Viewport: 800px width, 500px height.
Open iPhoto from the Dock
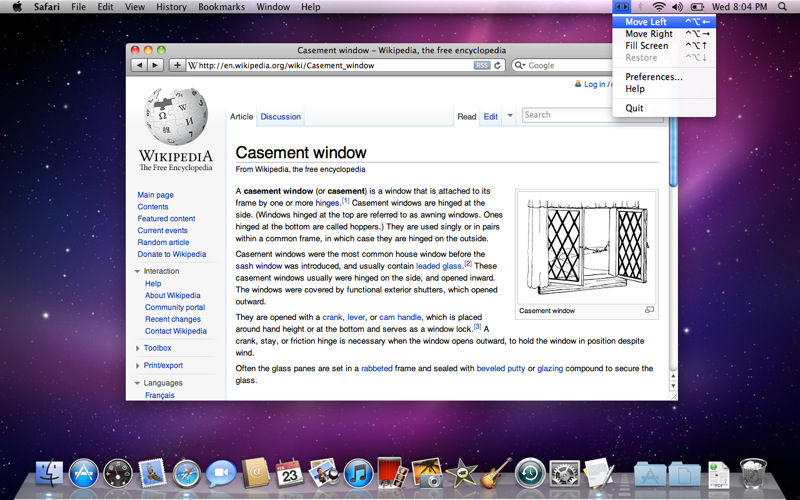(x=427, y=472)
